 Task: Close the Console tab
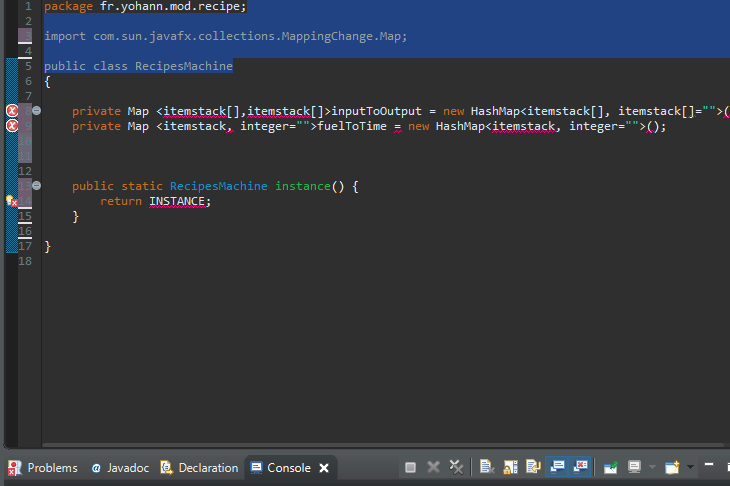(322, 468)
